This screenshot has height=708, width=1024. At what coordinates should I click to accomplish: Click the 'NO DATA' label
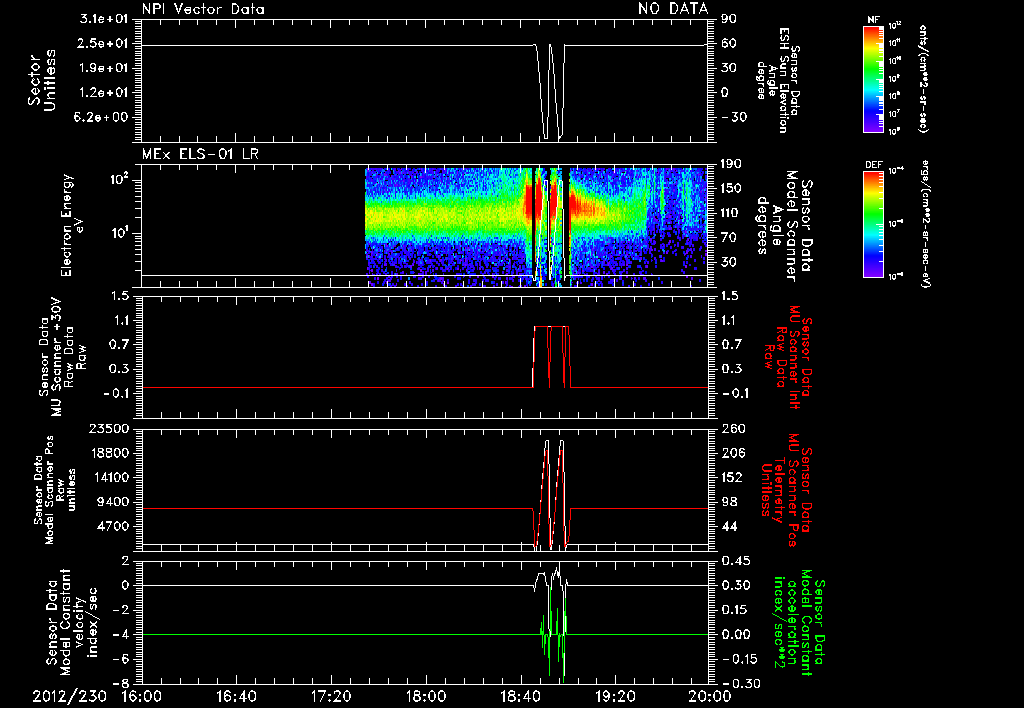click(673, 9)
